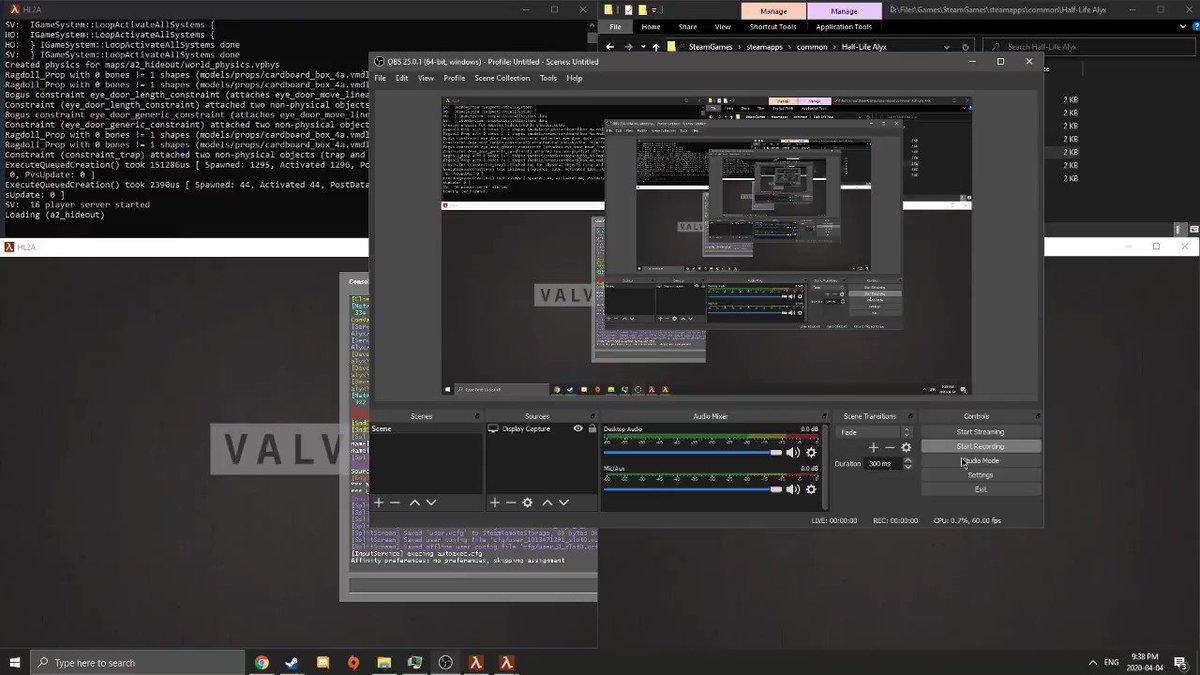Toggle Display Capture lock icon

593,428
